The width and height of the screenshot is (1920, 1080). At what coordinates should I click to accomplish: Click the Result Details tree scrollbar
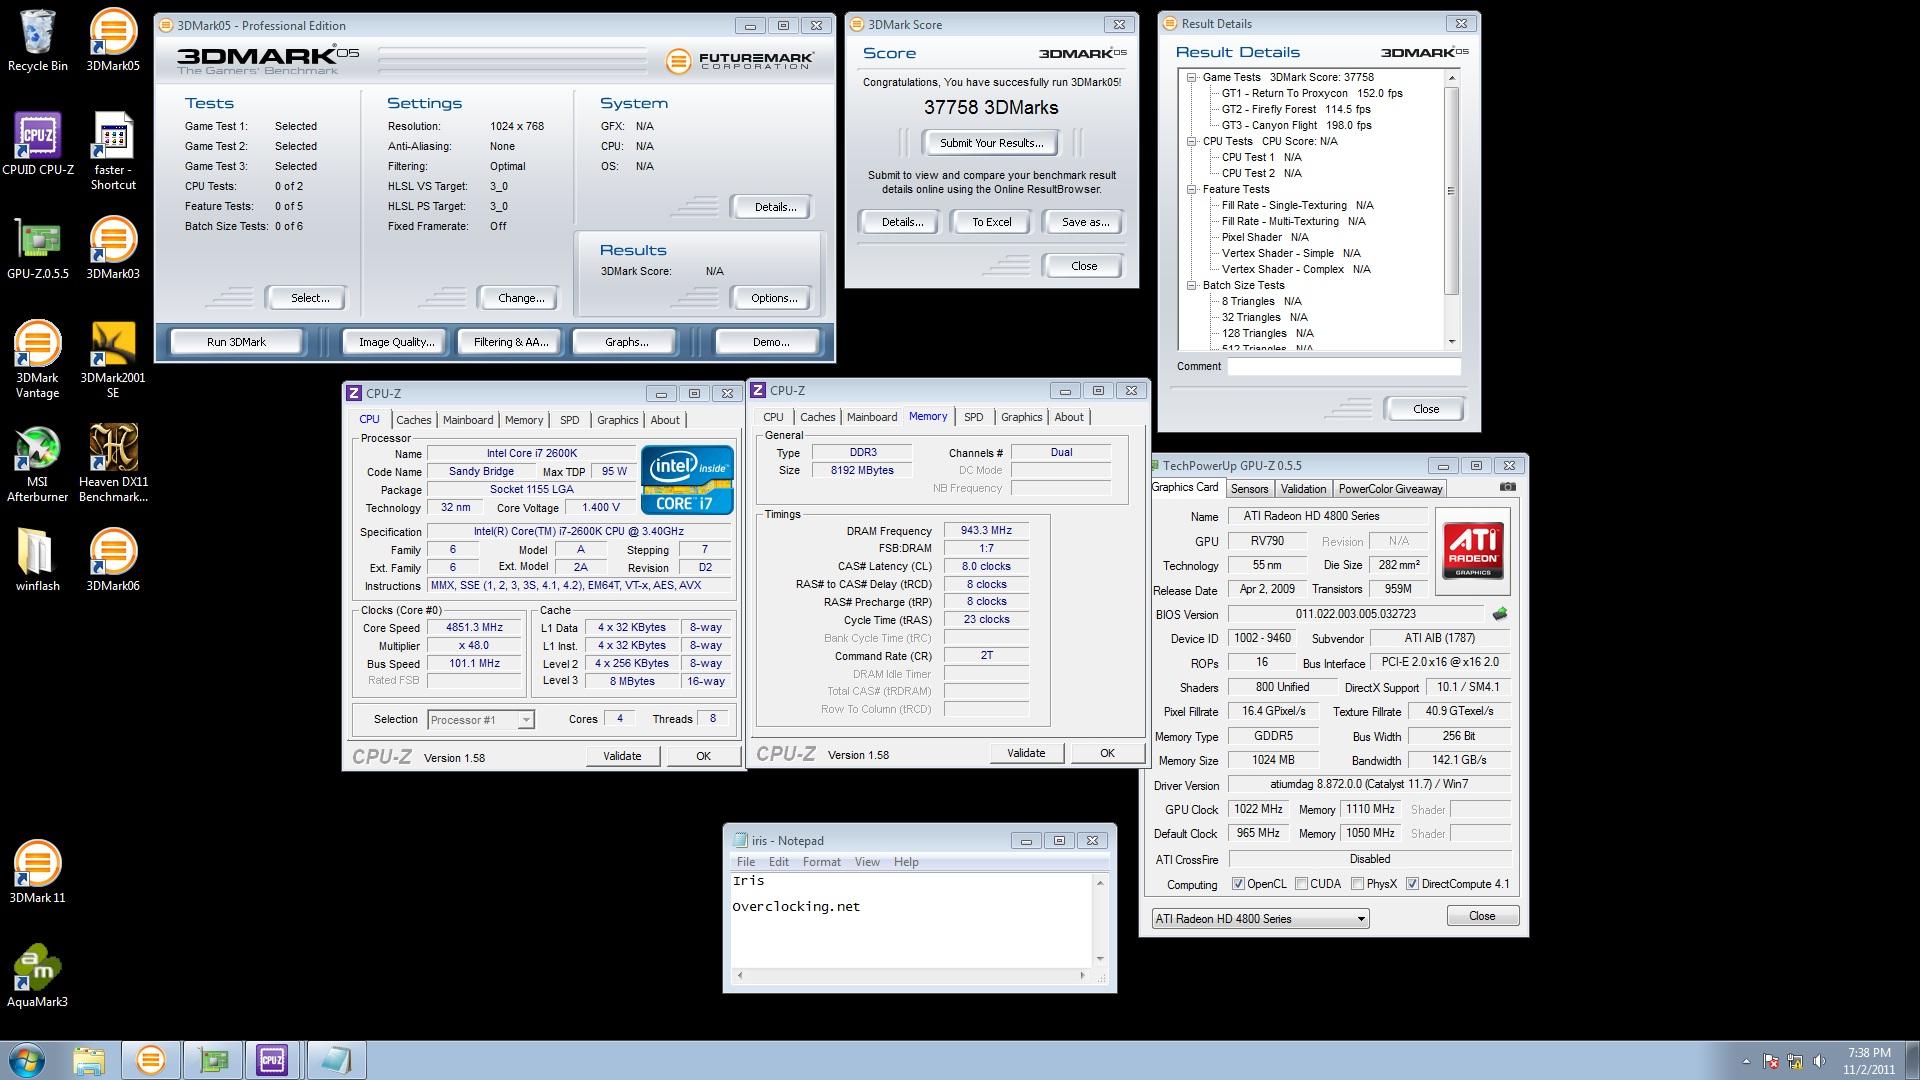[x=1451, y=210]
